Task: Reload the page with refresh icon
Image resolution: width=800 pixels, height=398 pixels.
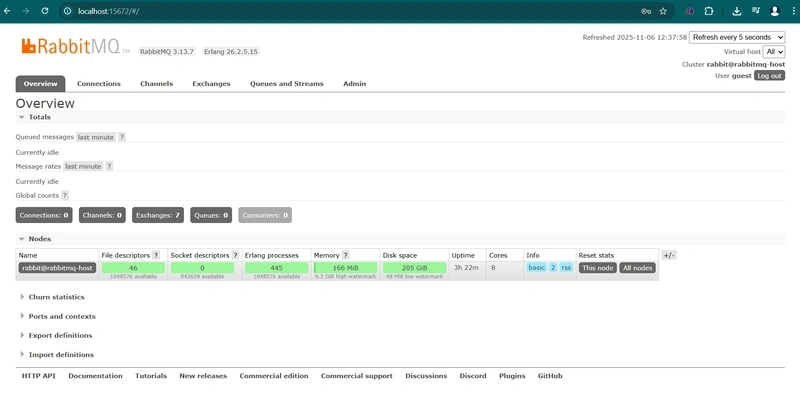Action: click(x=45, y=11)
